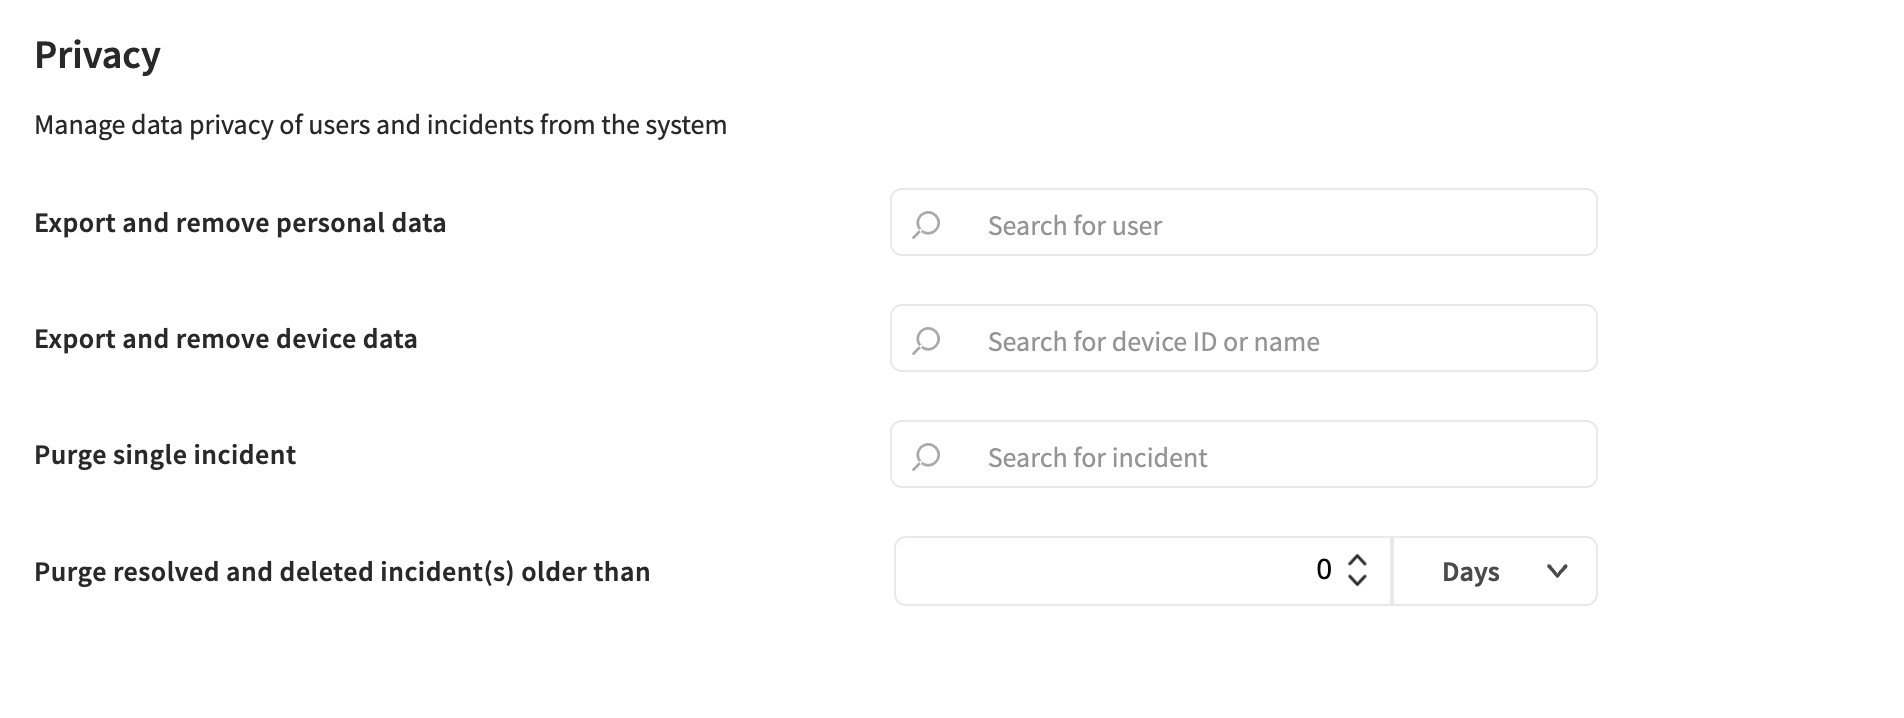Click the 'Export and remove personal data' label
The image size is (1904, 718).
[x=240, y=223]
